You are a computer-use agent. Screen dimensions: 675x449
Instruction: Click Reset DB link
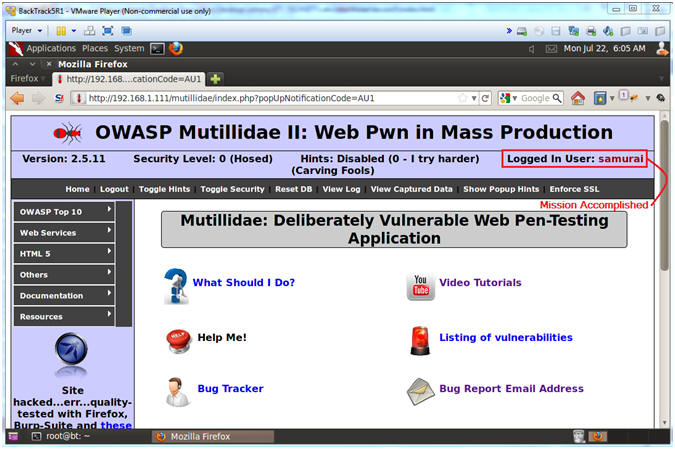(x=294, y=189)
